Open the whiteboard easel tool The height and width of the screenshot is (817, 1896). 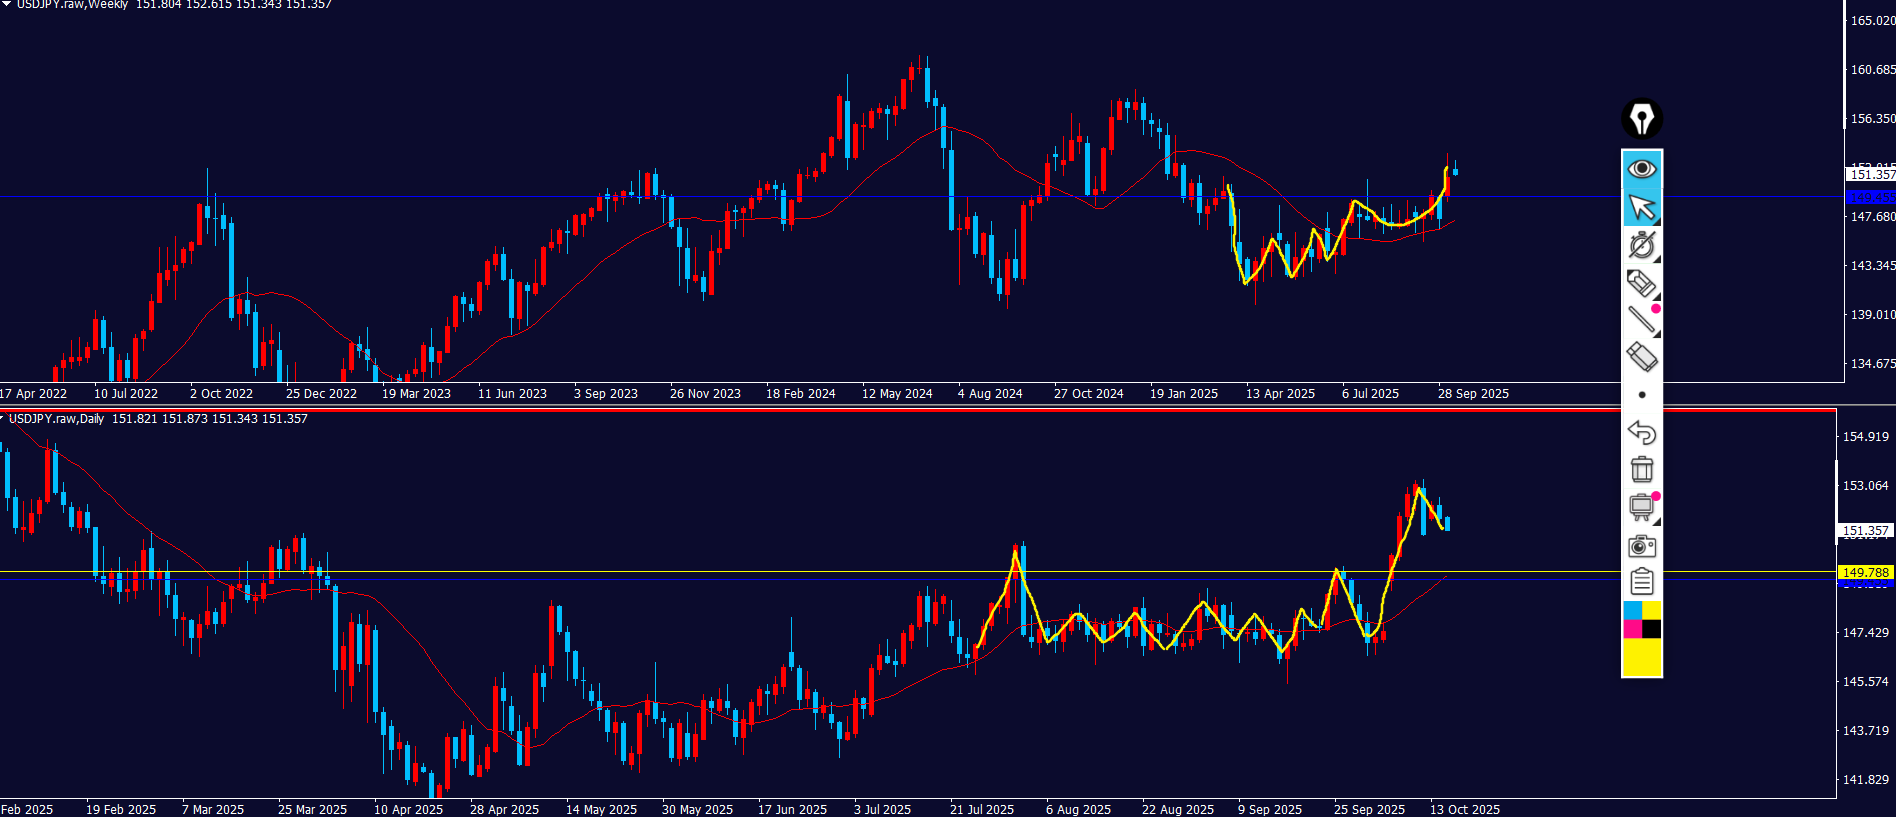1641,507
